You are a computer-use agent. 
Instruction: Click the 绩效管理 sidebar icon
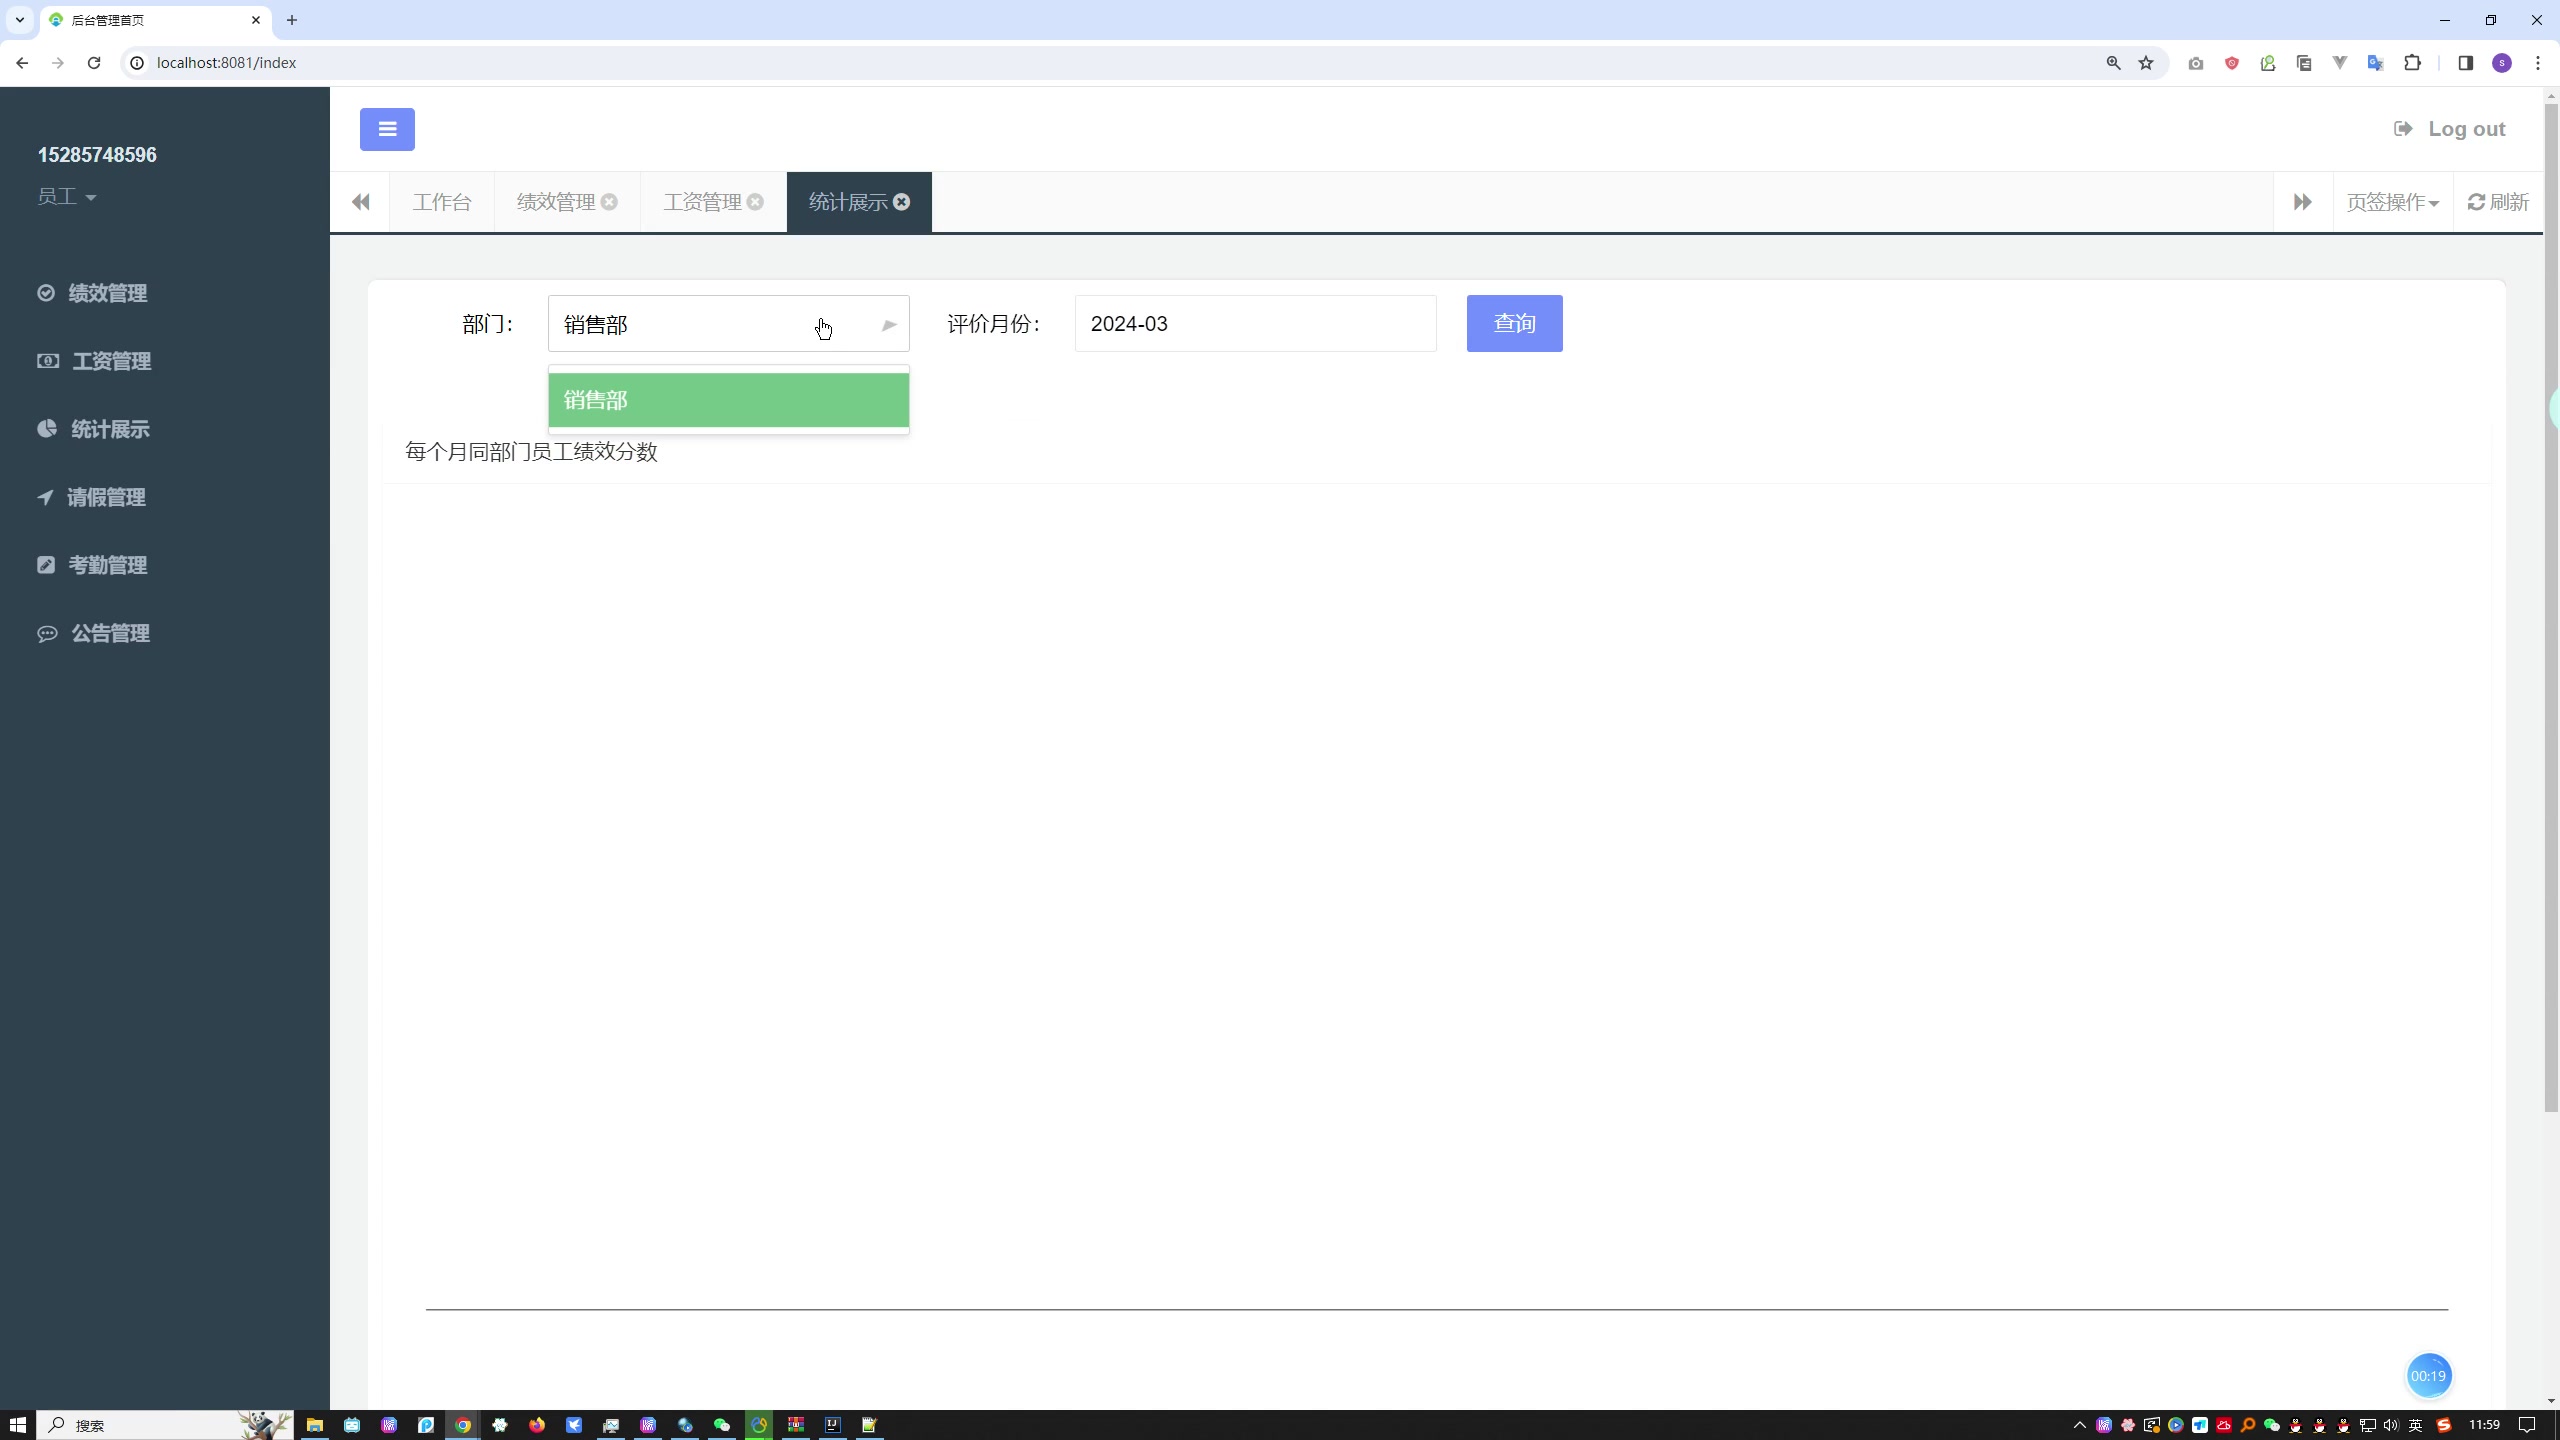[47, 292]
